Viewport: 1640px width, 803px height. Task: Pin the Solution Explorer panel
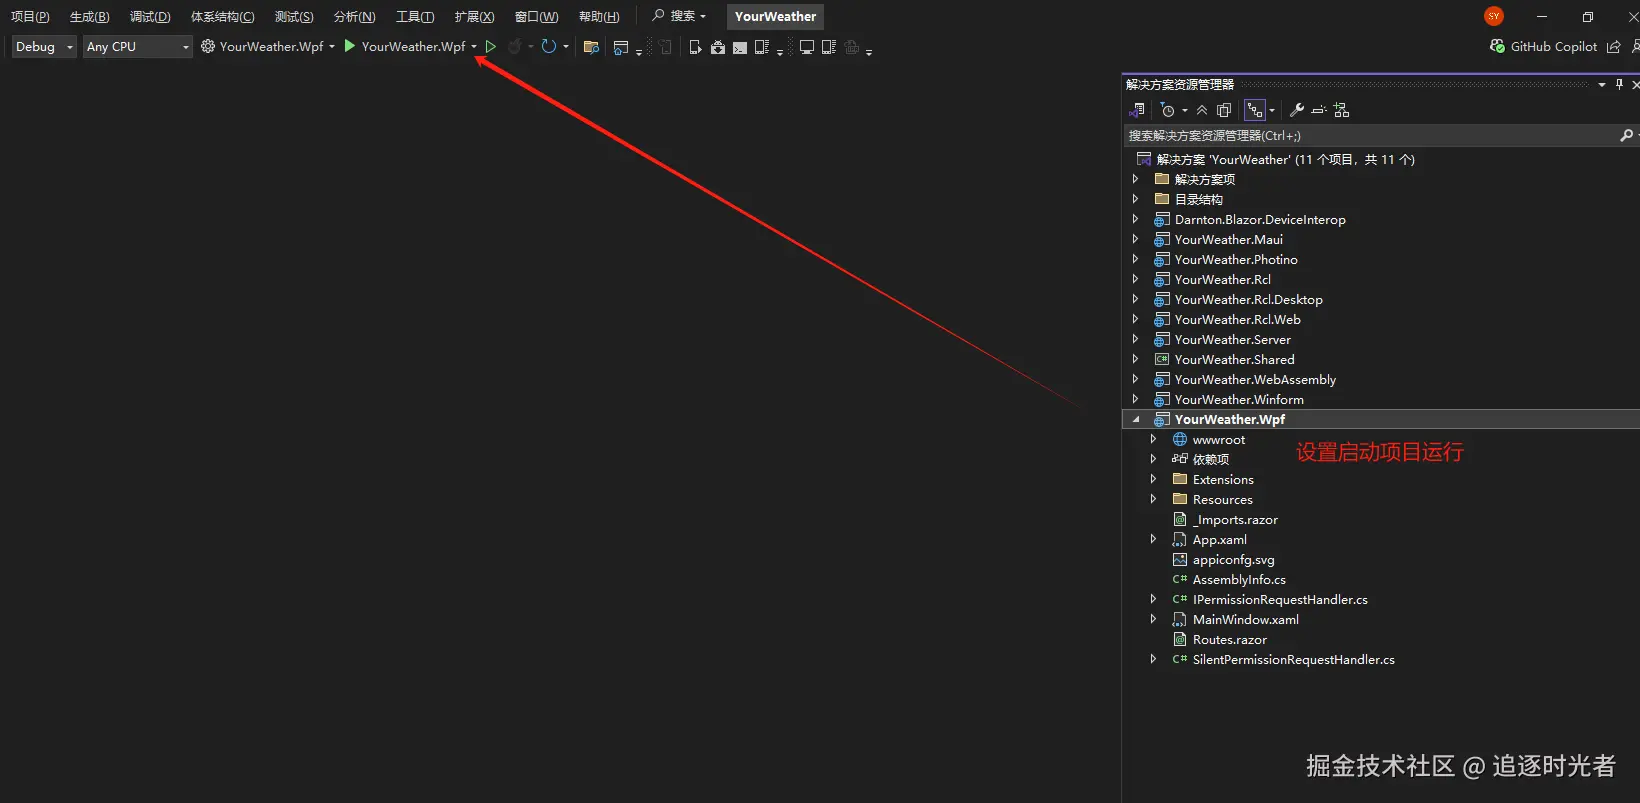click(1620, 84)
